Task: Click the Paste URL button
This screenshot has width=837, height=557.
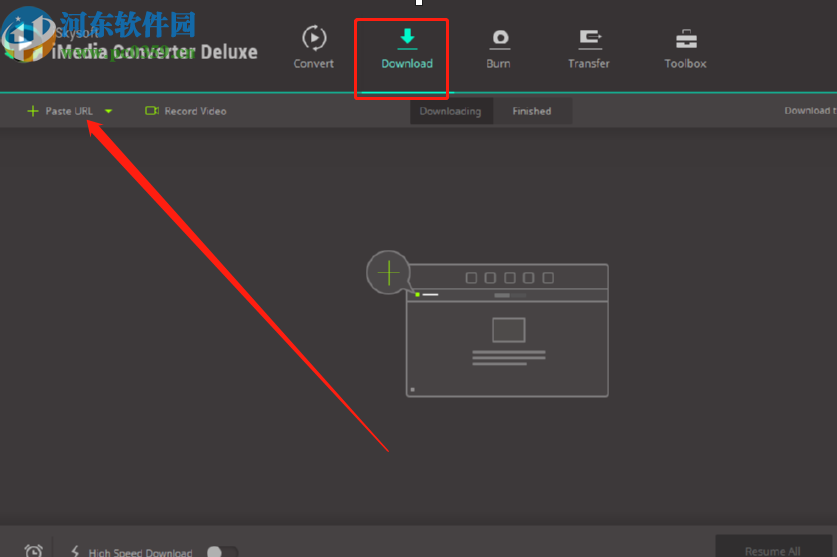Action: point(61,111)
